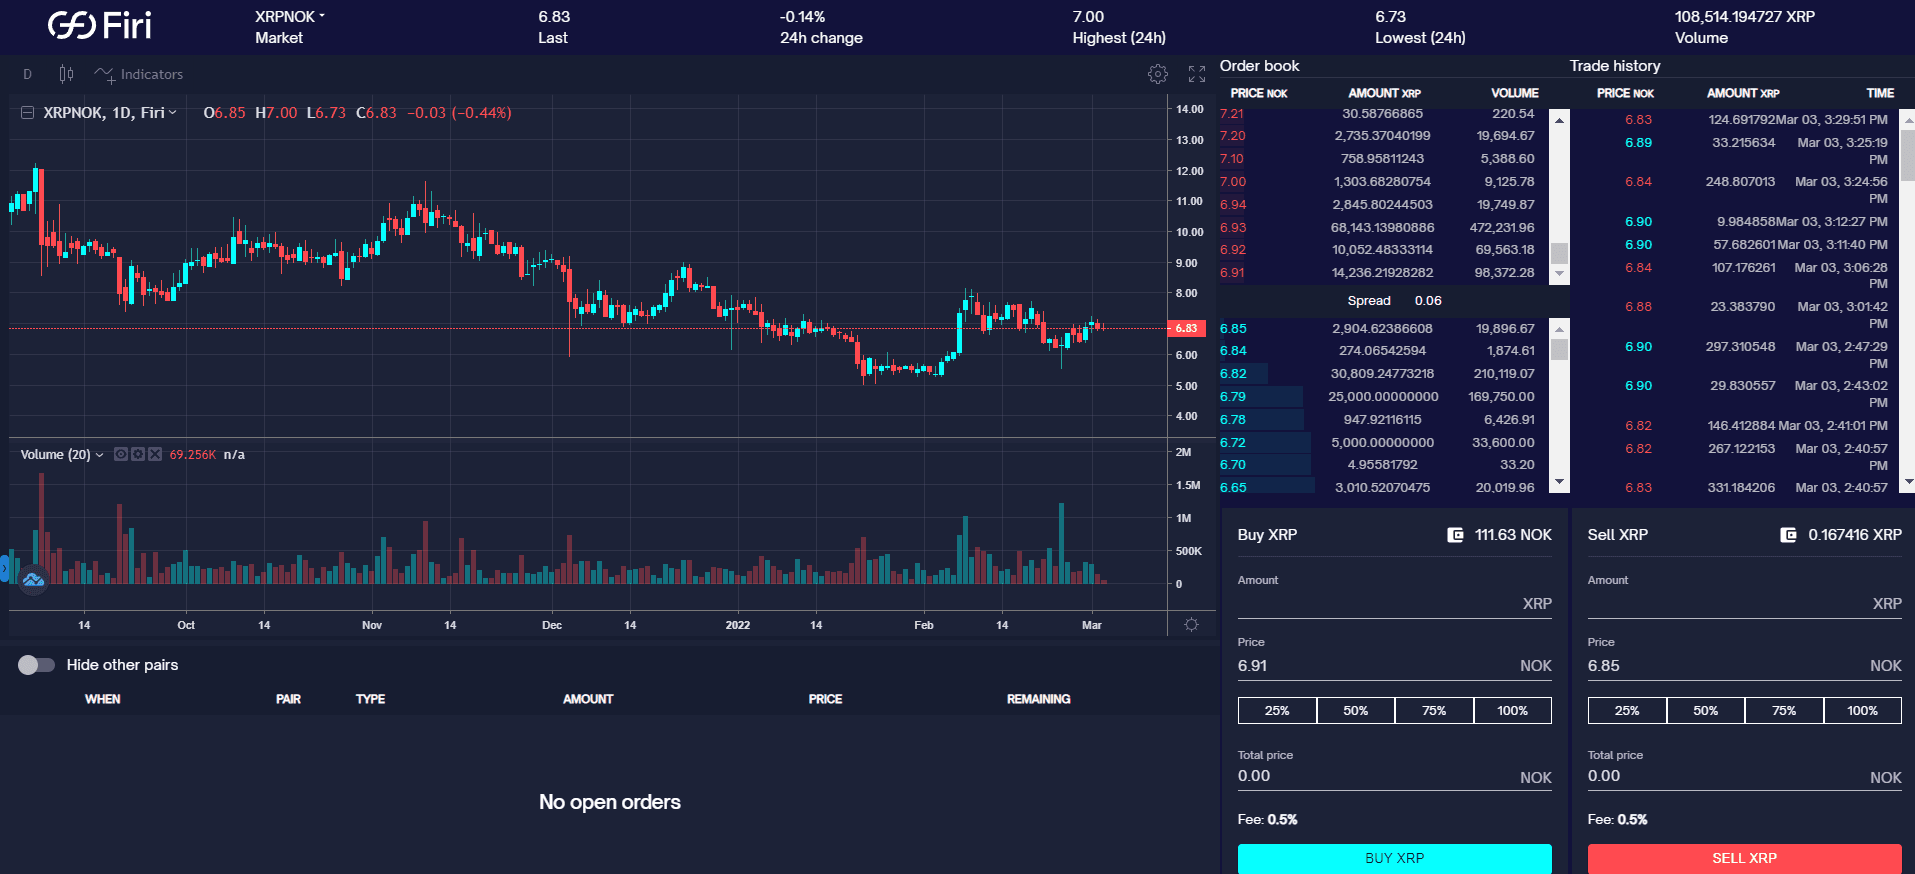Select the D timeframe interval
1915x874 pixels.
[x=27, y=74]
